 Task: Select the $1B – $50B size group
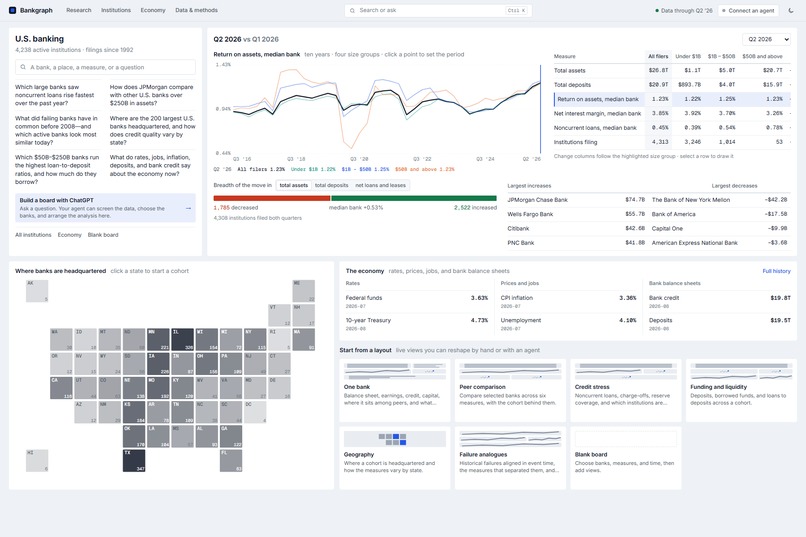[x=721, y=57]
